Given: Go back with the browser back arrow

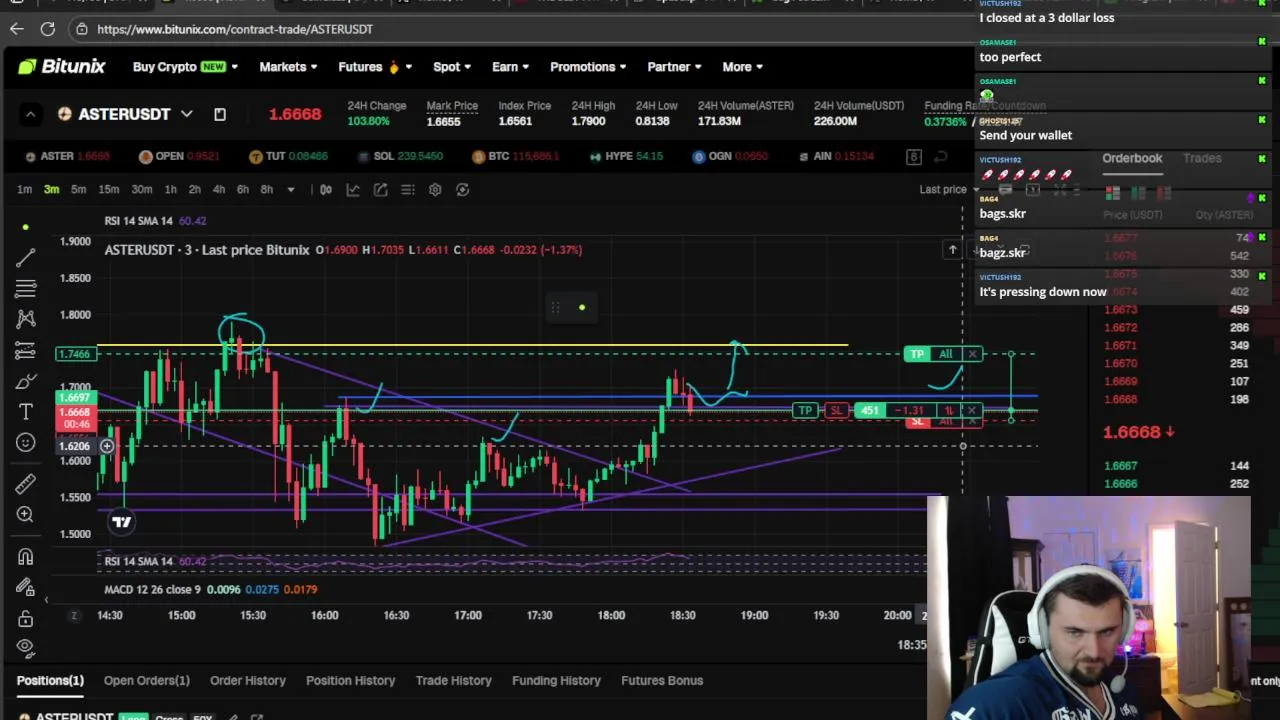Looking at the screenshot, I should tap(16, 29).
